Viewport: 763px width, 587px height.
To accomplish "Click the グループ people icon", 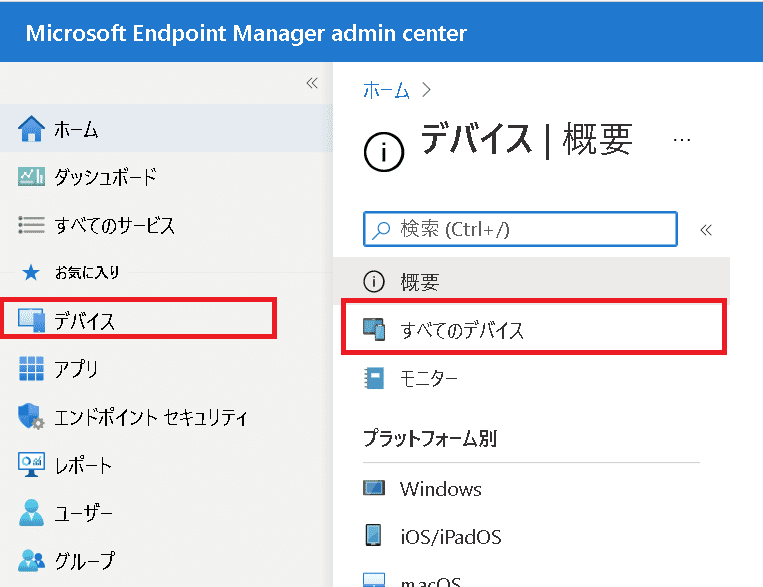I will pyautogui.click(x=31, y=560).
